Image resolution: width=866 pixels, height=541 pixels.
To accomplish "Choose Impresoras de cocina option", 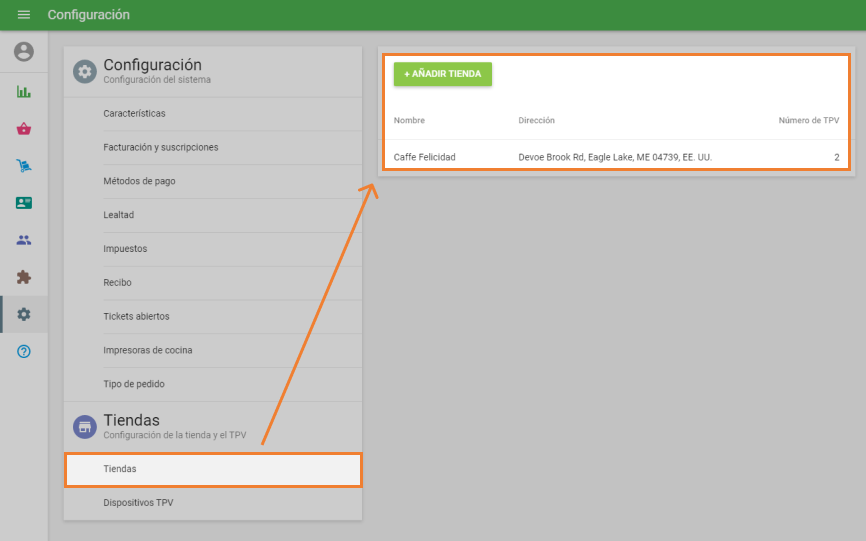I will click(x=147, y=351).
